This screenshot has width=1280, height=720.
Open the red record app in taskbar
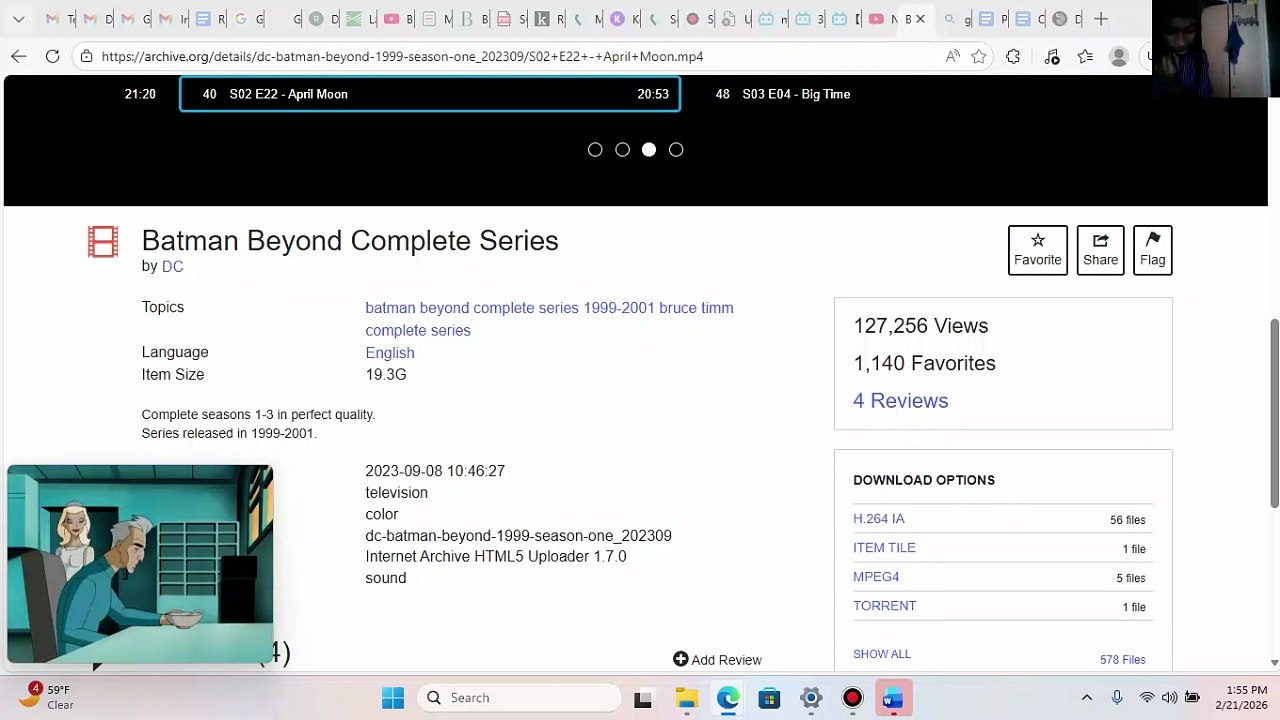click(852, 698)
